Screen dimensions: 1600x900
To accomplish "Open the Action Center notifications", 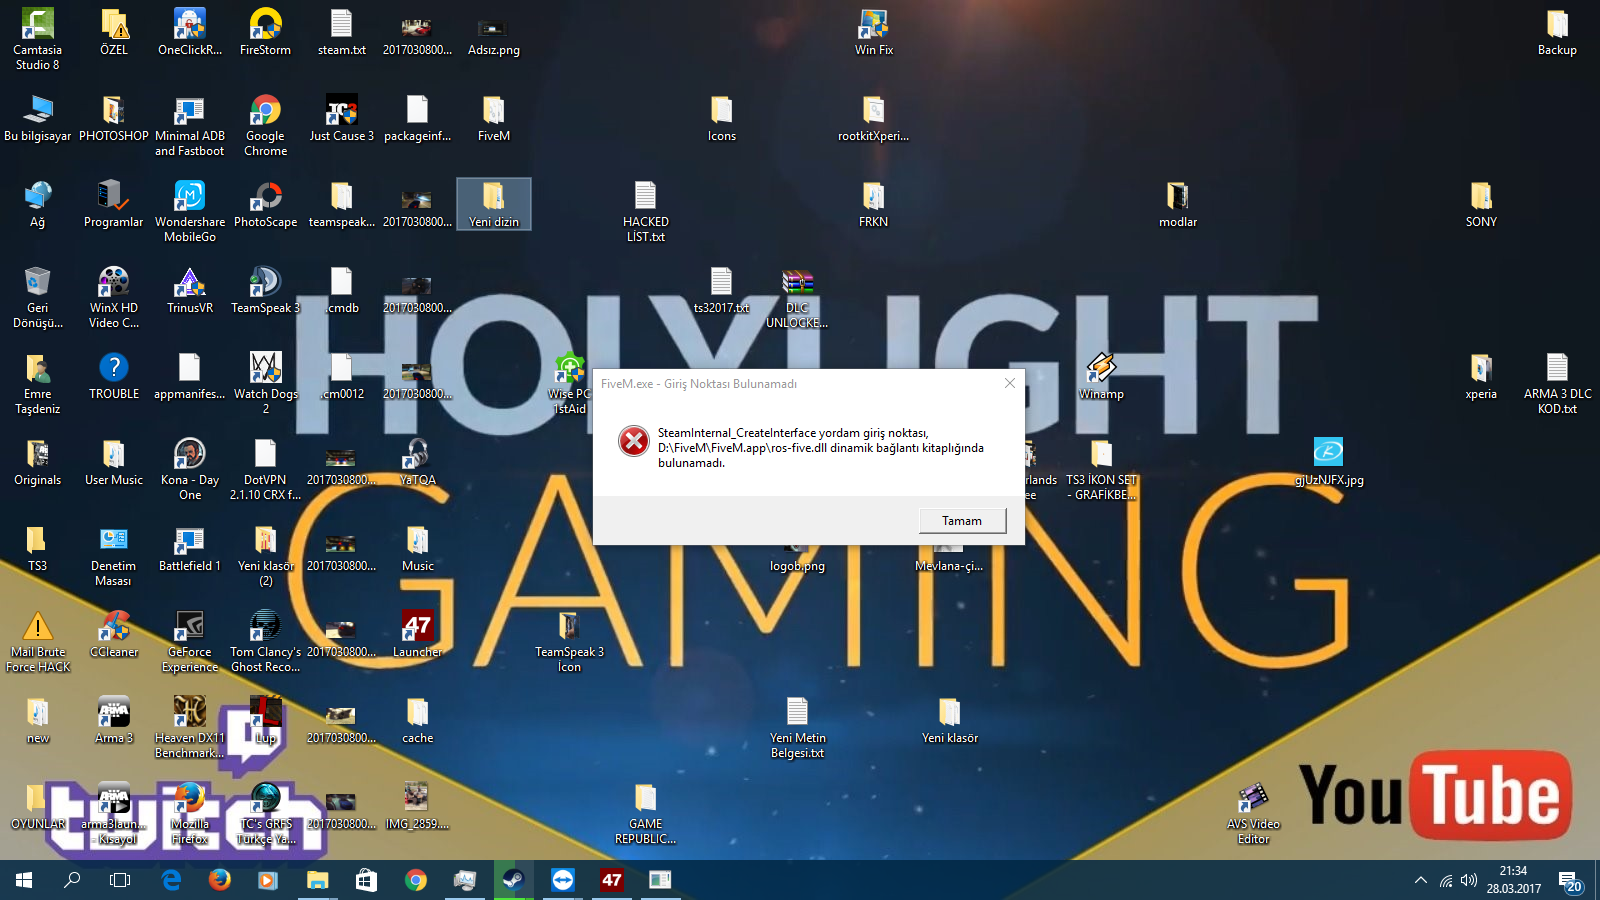I will tap(1568, 880).
